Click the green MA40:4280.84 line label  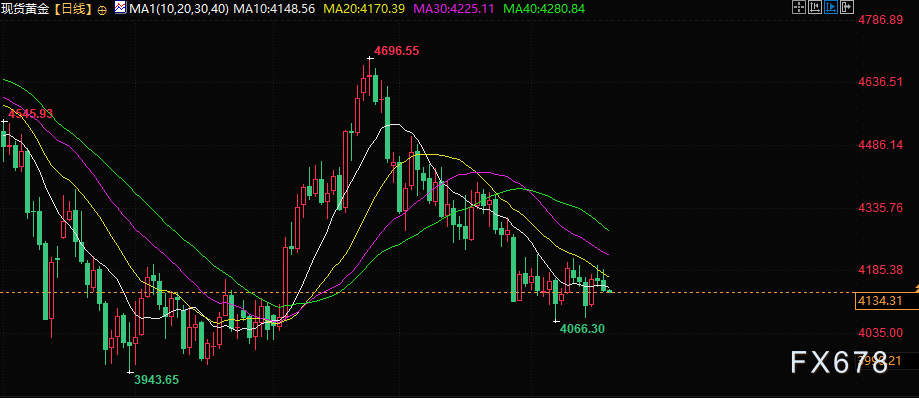coord(544,9)
